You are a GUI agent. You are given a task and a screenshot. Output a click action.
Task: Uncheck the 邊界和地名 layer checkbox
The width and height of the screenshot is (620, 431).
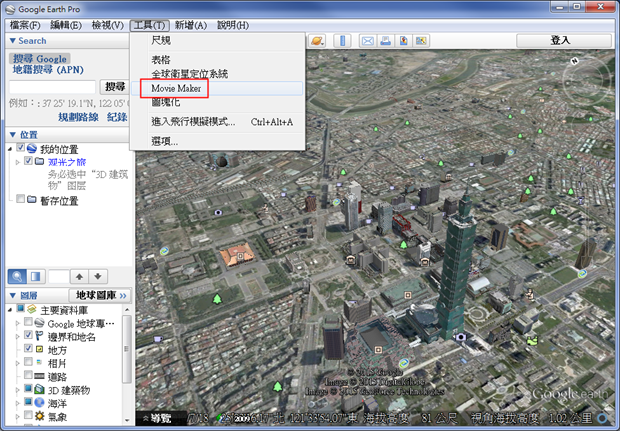pyautogui.click(x=28, y=335)
